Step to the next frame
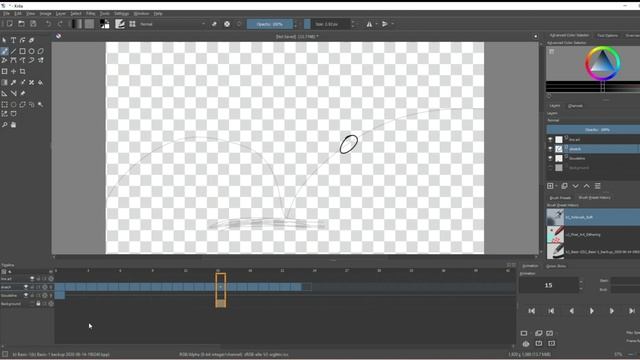 611,311
